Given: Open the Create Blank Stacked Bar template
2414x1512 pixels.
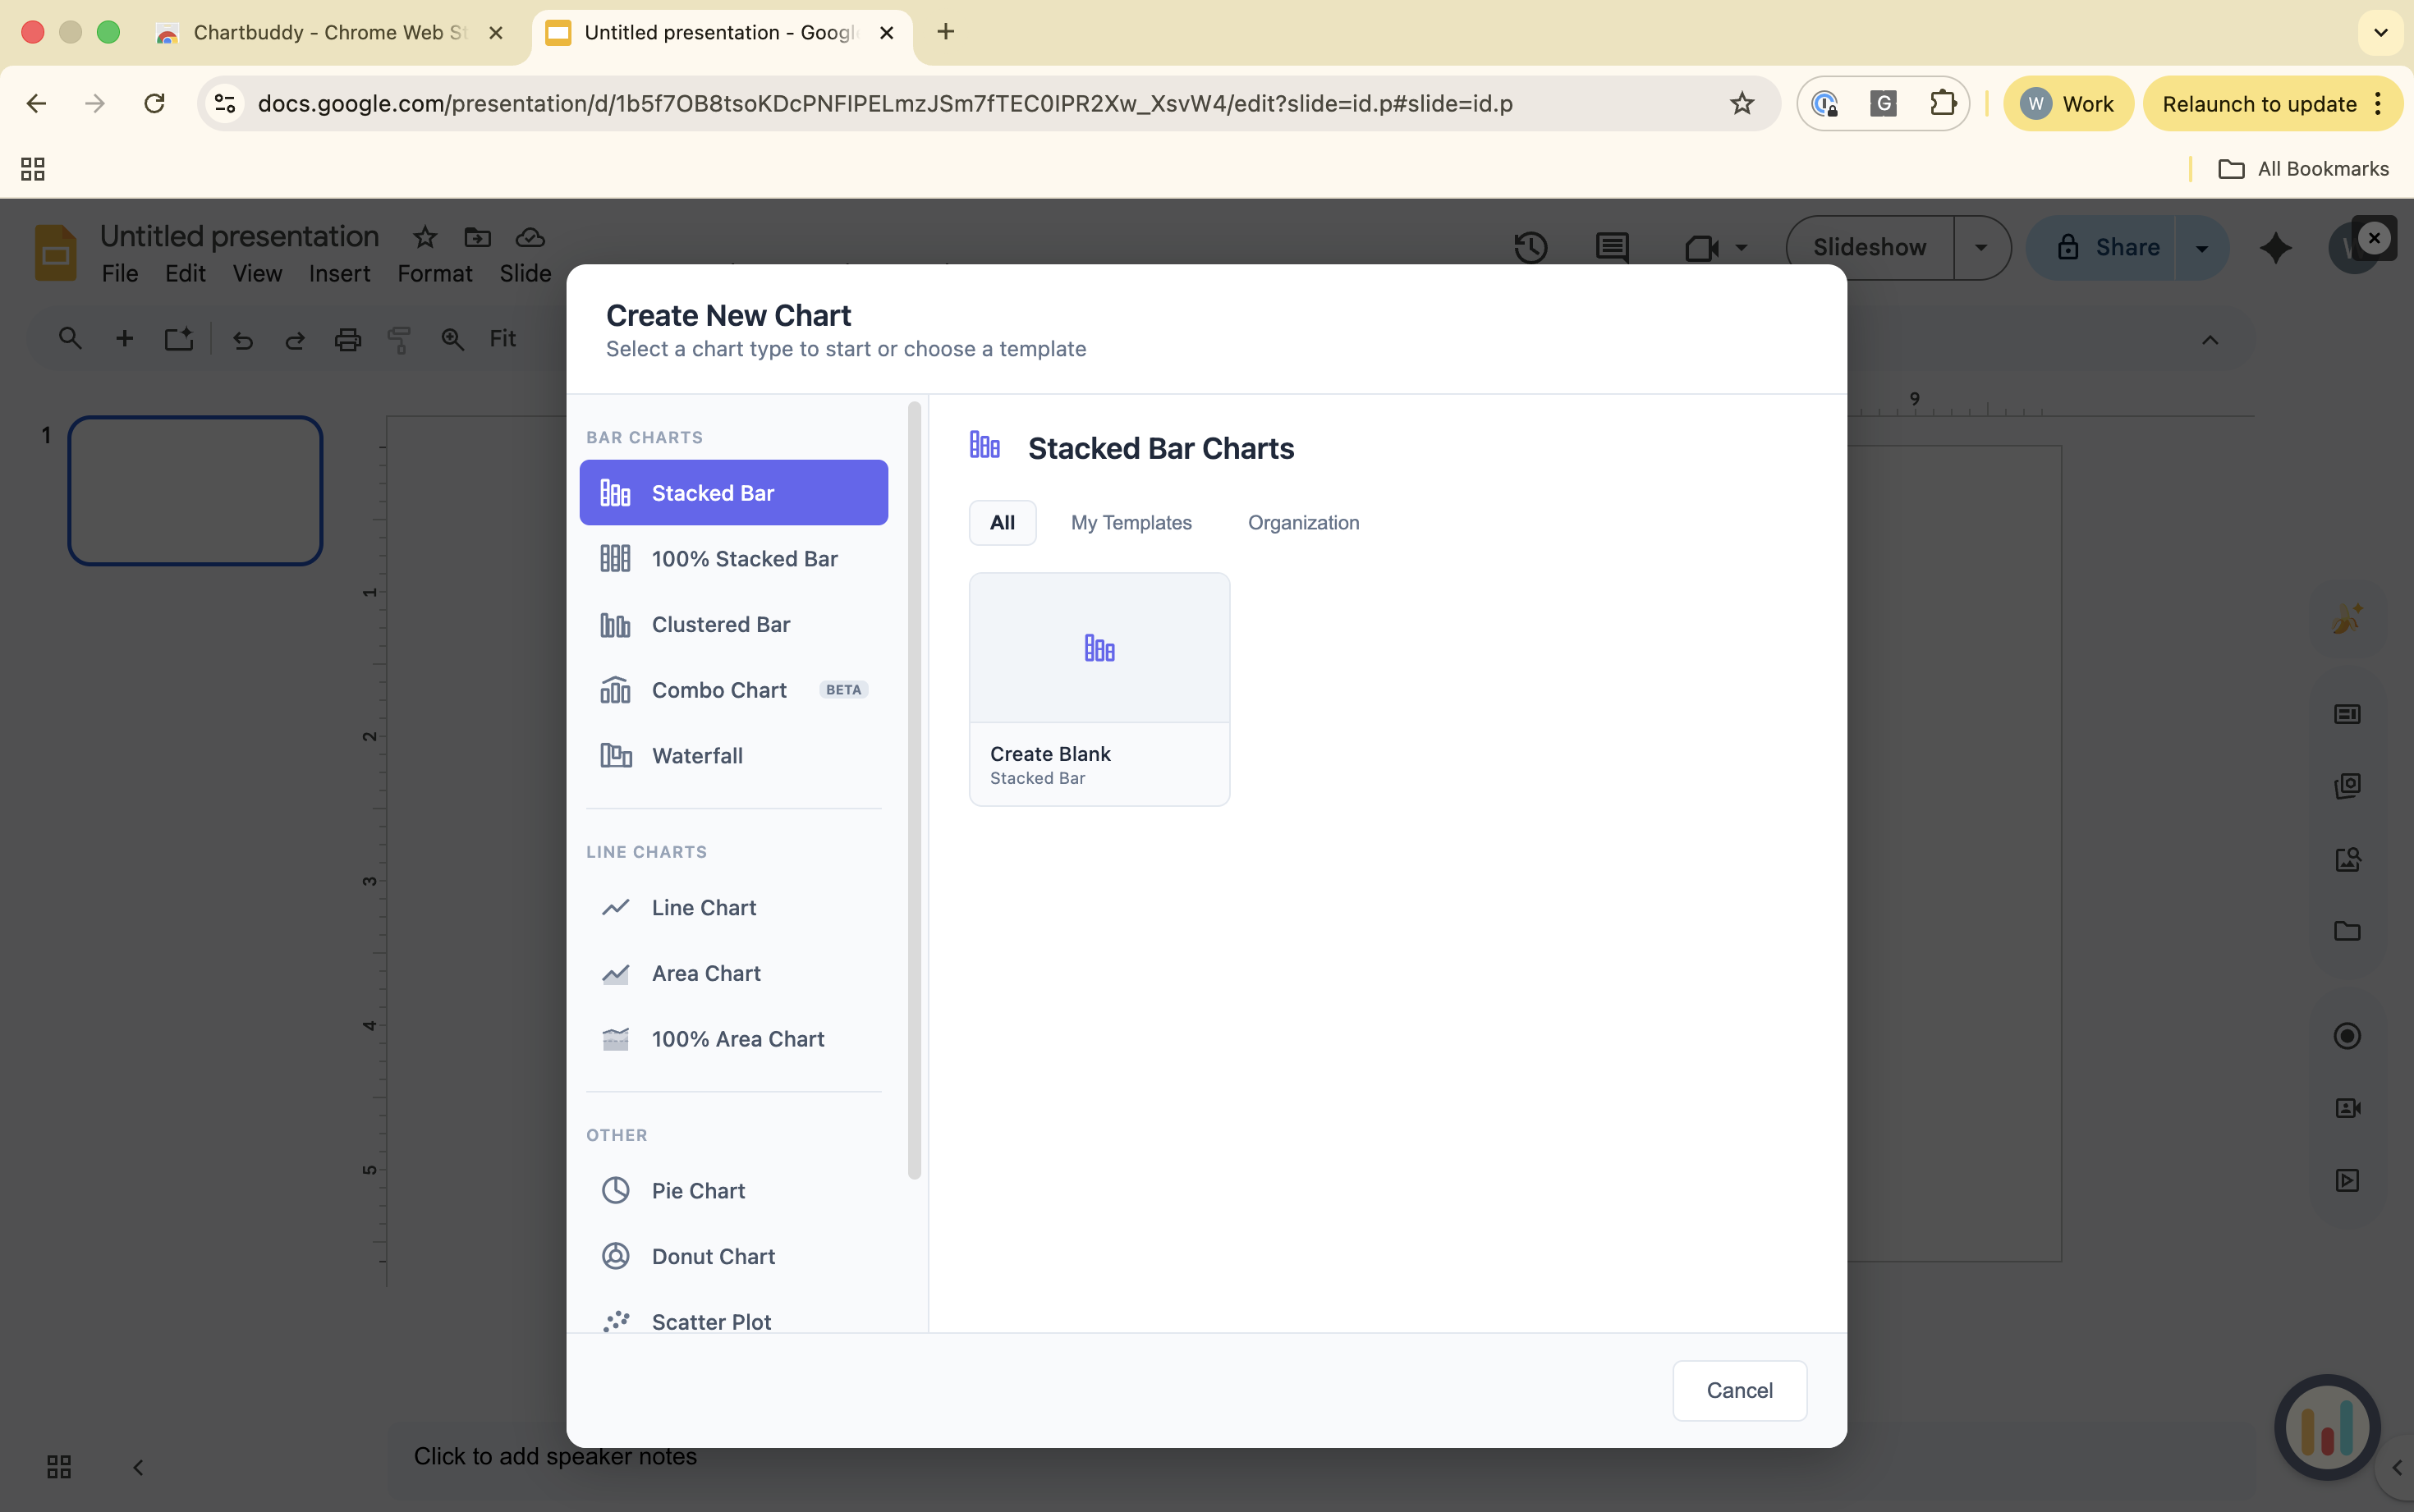Looking at the screenshot, I should (1097, 688).
